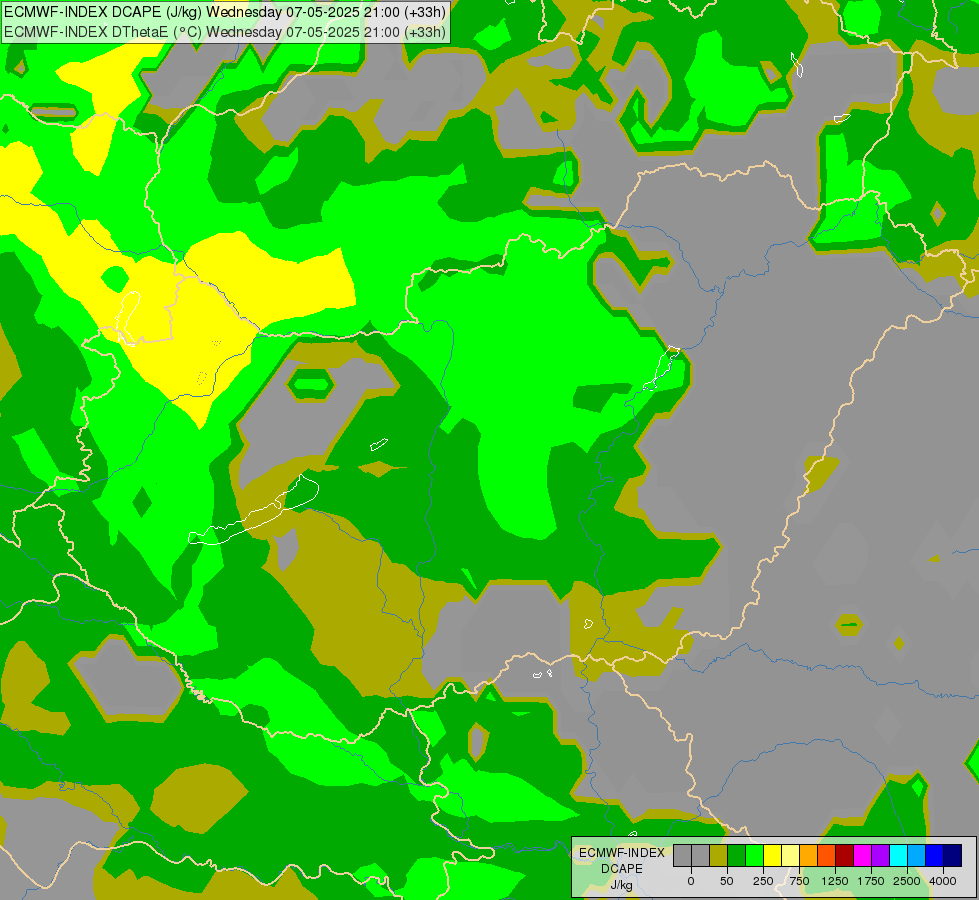Click the leftmost gray legend swatch
The width and height of the screenshot is (979, 900).
point(682,856)
